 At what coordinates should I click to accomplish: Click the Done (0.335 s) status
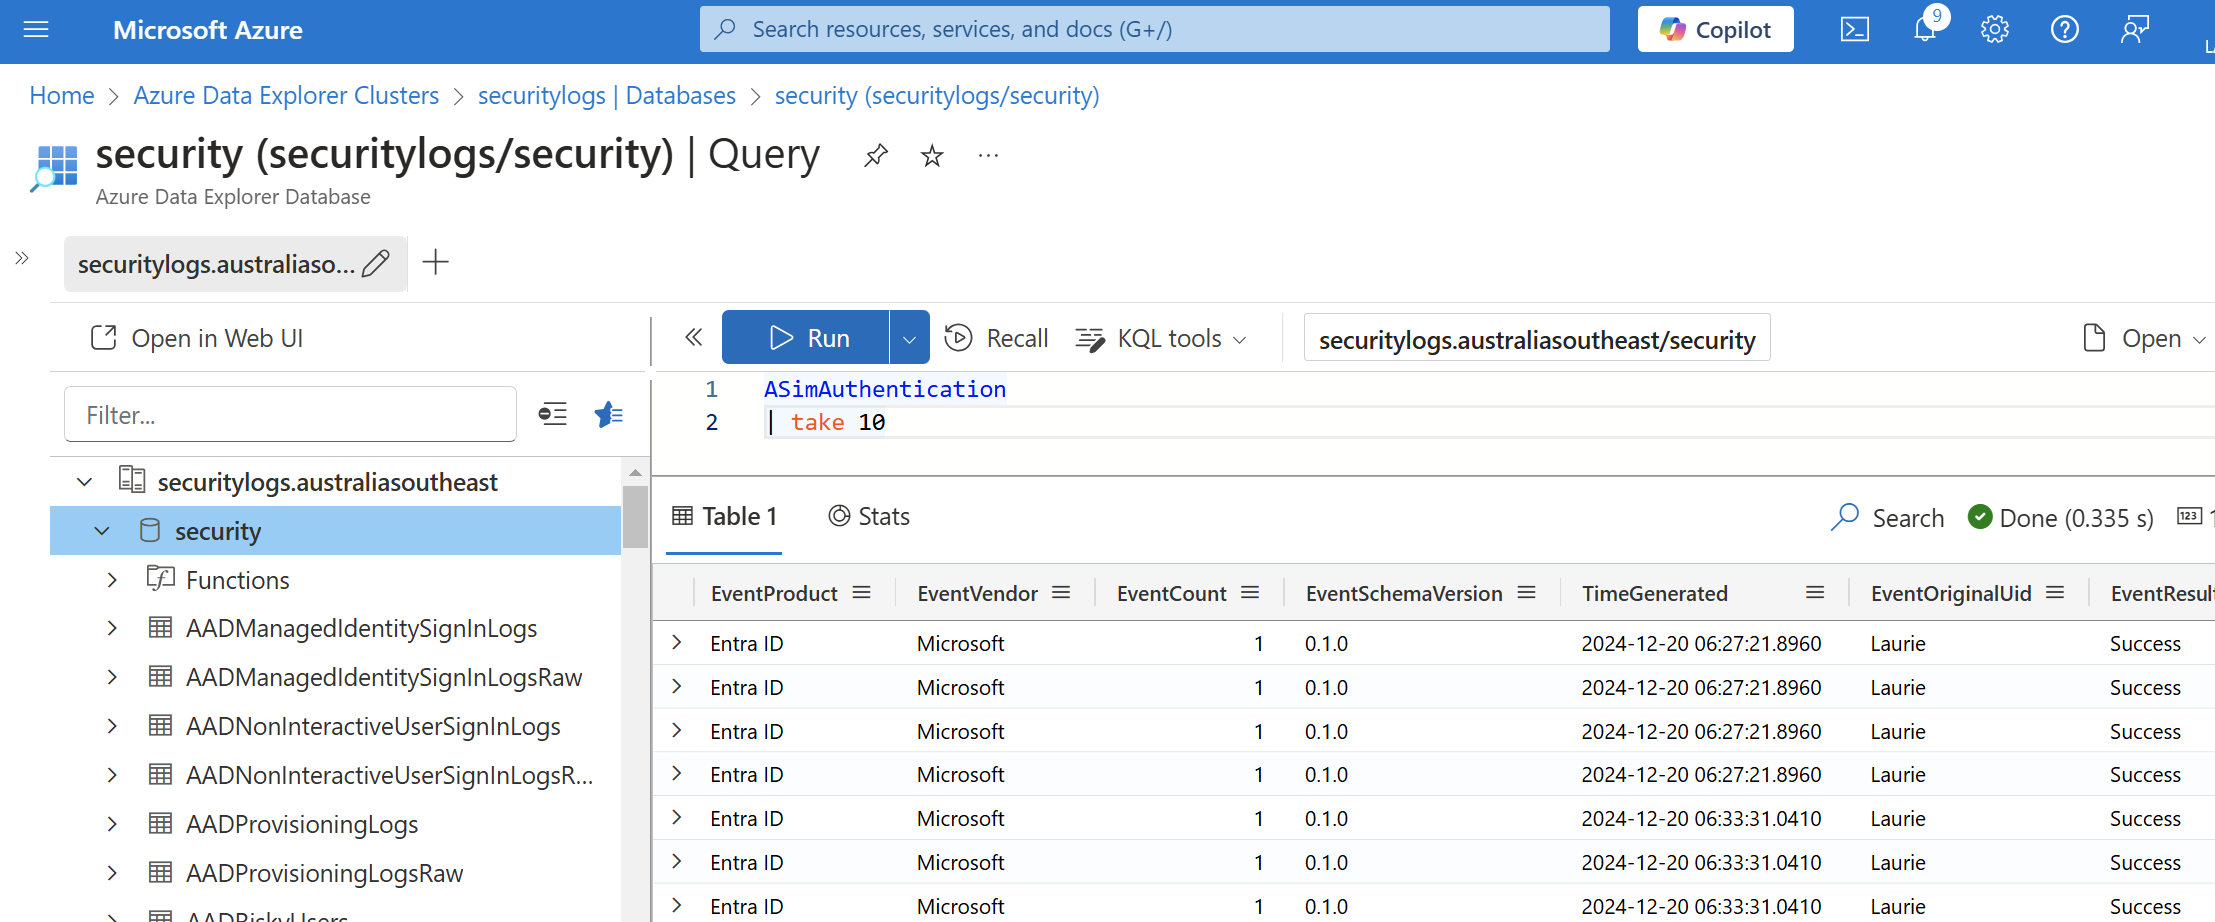tap(2060, 518)
